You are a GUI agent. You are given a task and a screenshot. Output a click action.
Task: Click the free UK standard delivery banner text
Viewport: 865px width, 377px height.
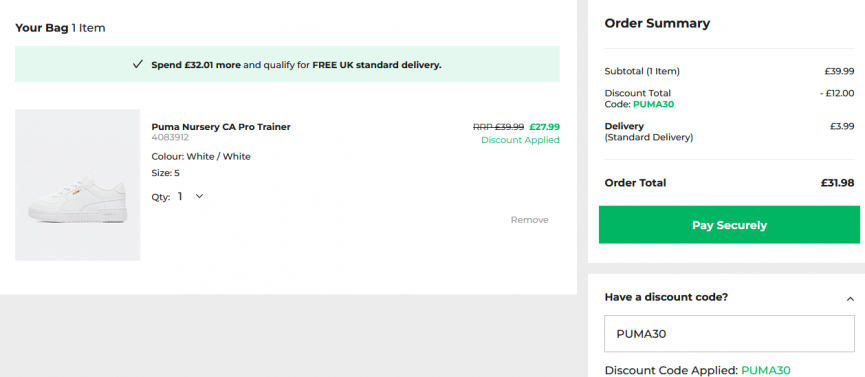(x=296, y=65)
